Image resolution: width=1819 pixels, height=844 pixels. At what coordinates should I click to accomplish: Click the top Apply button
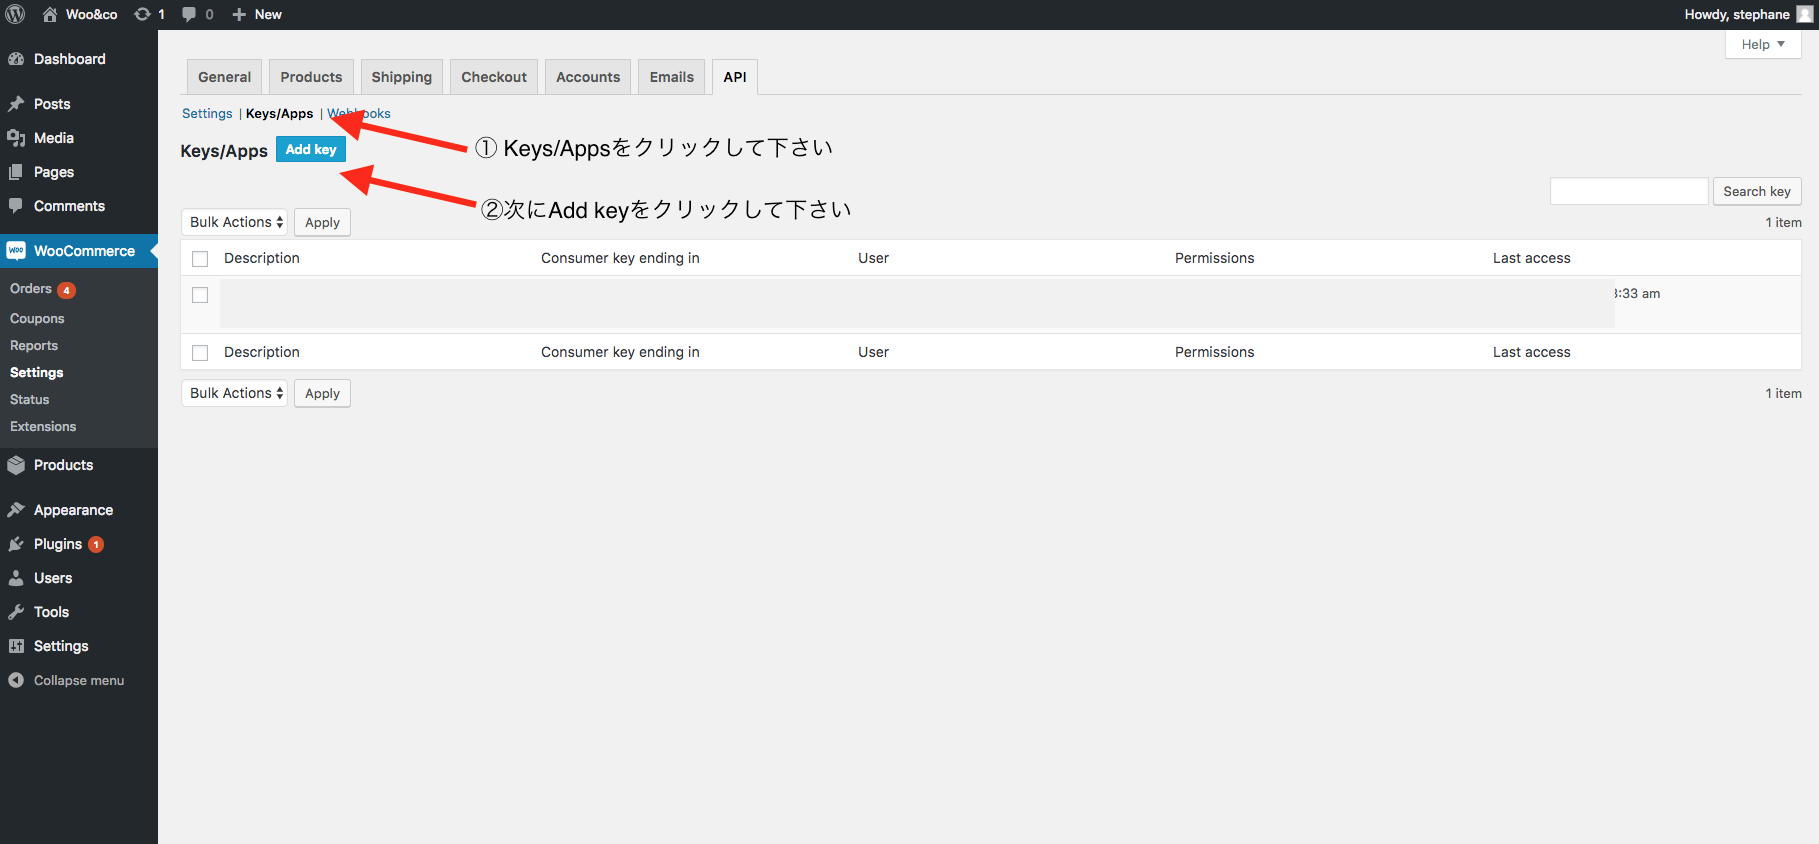322,222
